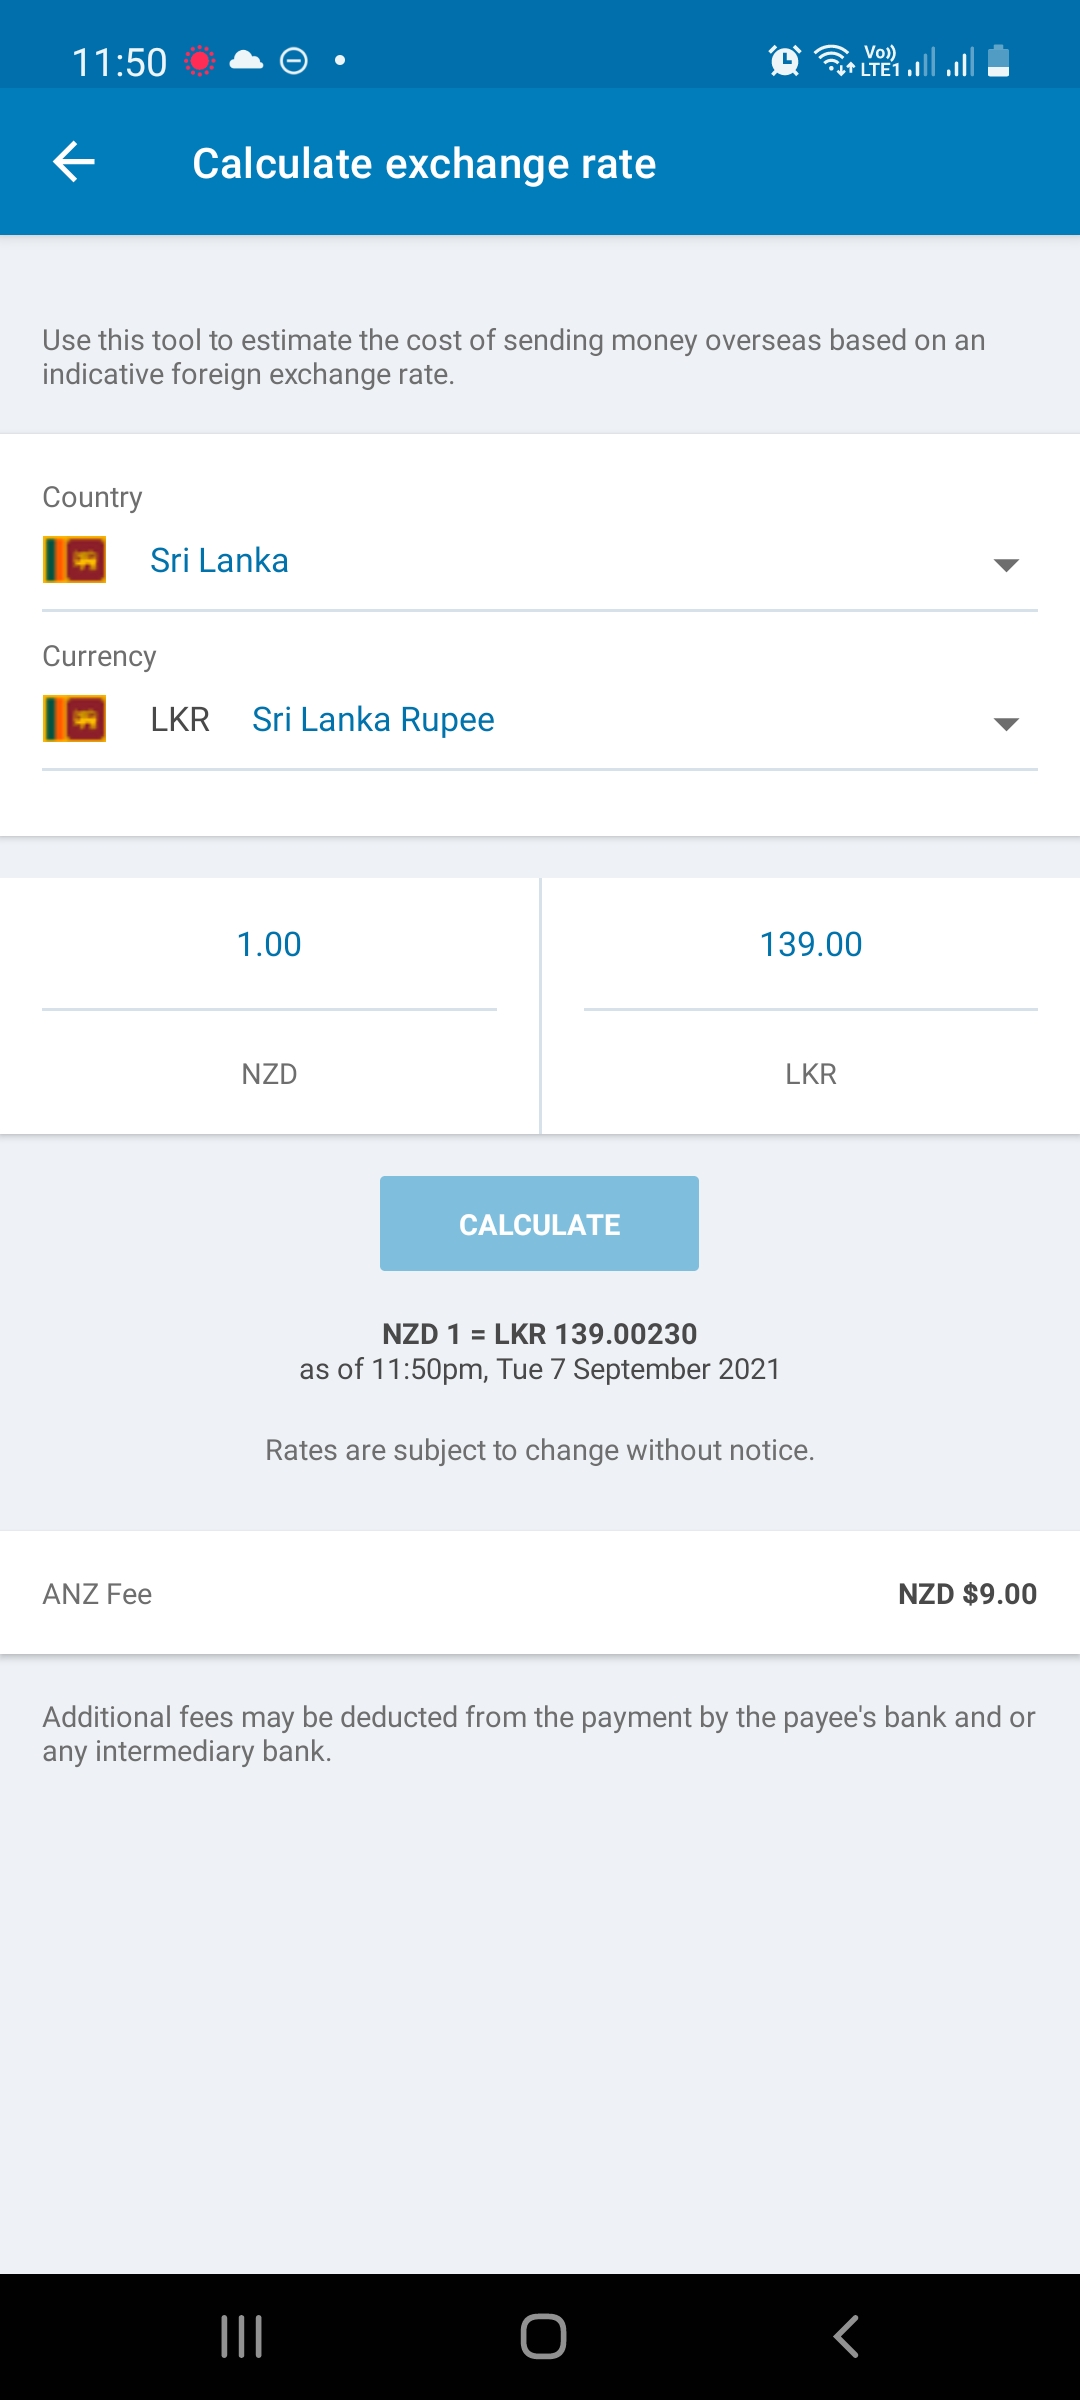The height and width of the screenshot is (2400, 1080).
Task: Tap the Android navigation back chevron
Action: (x=846, y=2337)
